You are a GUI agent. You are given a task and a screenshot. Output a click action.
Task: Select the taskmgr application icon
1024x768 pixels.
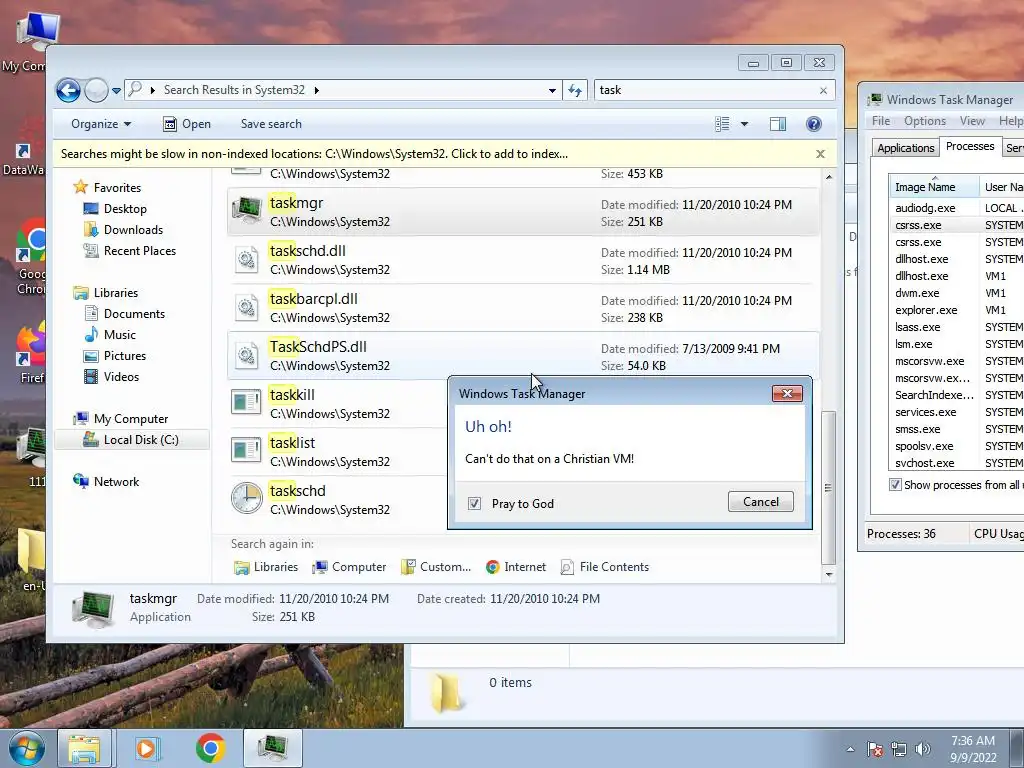[247, 210]
